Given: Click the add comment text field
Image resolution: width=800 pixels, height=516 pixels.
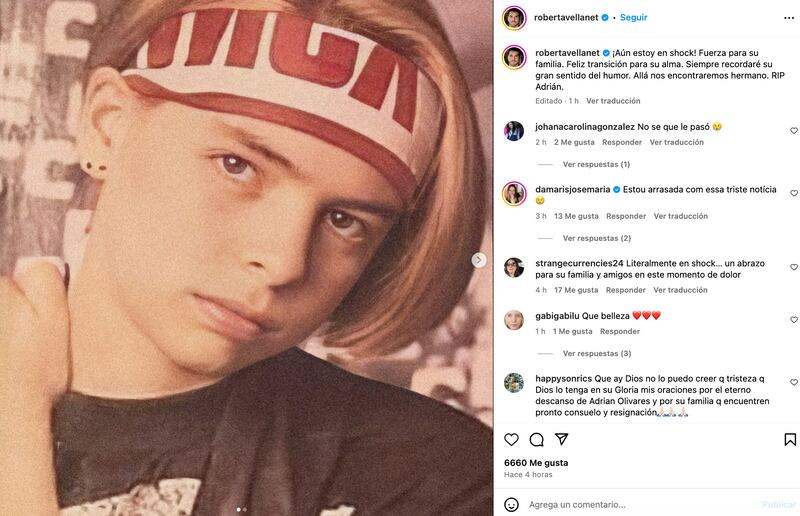Looking at the screenshot, I should [x=640, y=504].
